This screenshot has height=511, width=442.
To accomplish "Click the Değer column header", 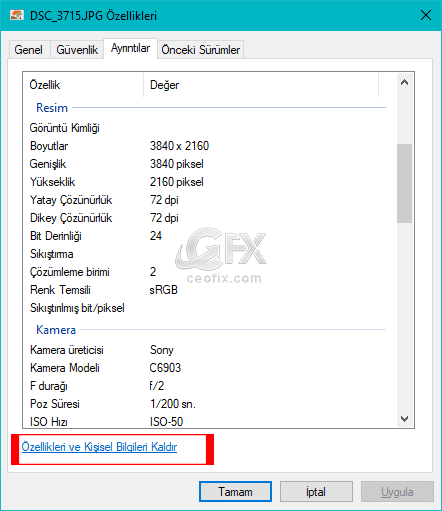I will pos(261,85).
